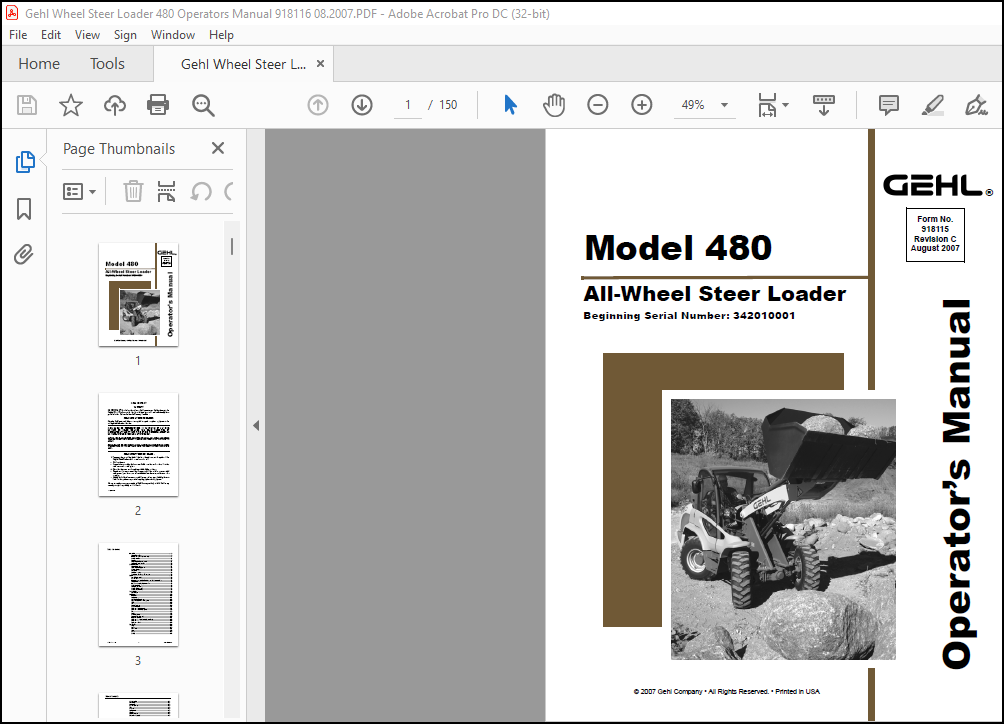Image resolution: width=1004 pixels, height=724 pixels.
Task: Open the Find text magnifier tool
Action: click(x=203, y=105)
